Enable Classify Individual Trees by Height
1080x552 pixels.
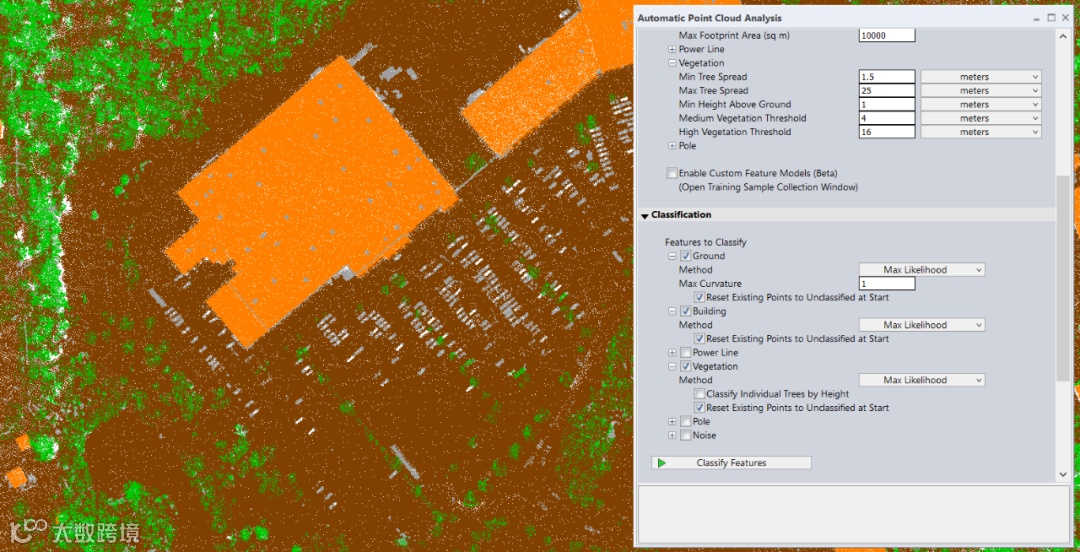tap(699, 393)
